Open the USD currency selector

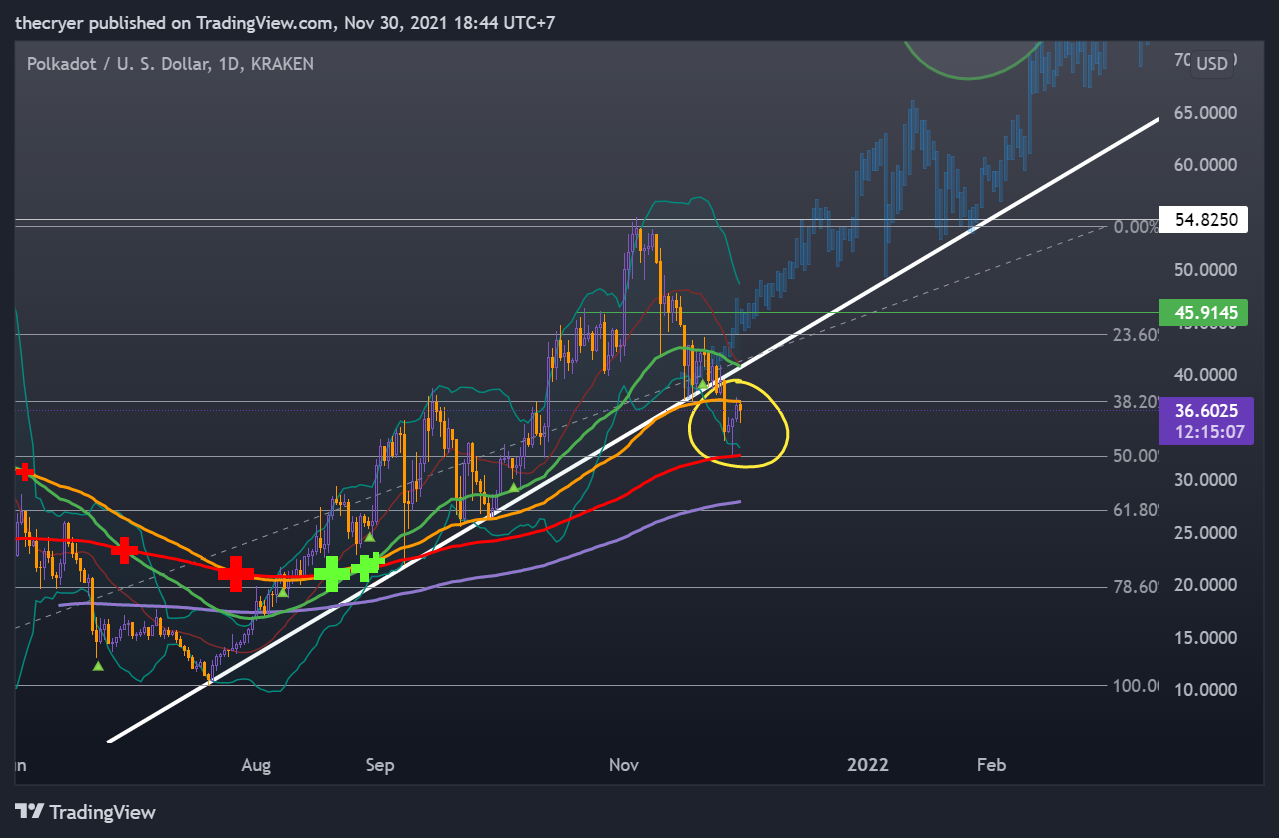(1212, 63)
